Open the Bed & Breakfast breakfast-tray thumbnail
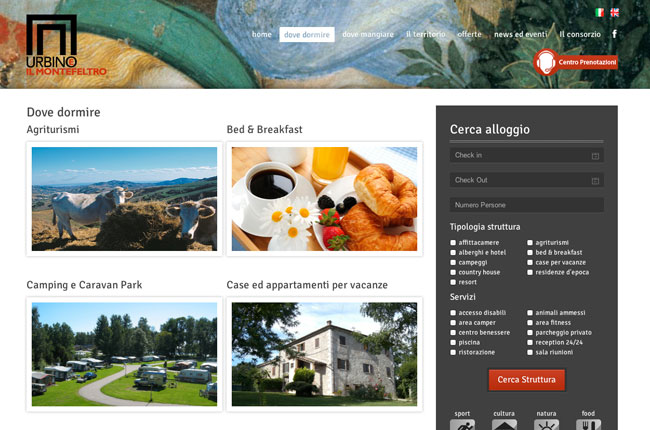Image resolution: width=650 pixels, height=430 pixels. [x=325, y=199]
